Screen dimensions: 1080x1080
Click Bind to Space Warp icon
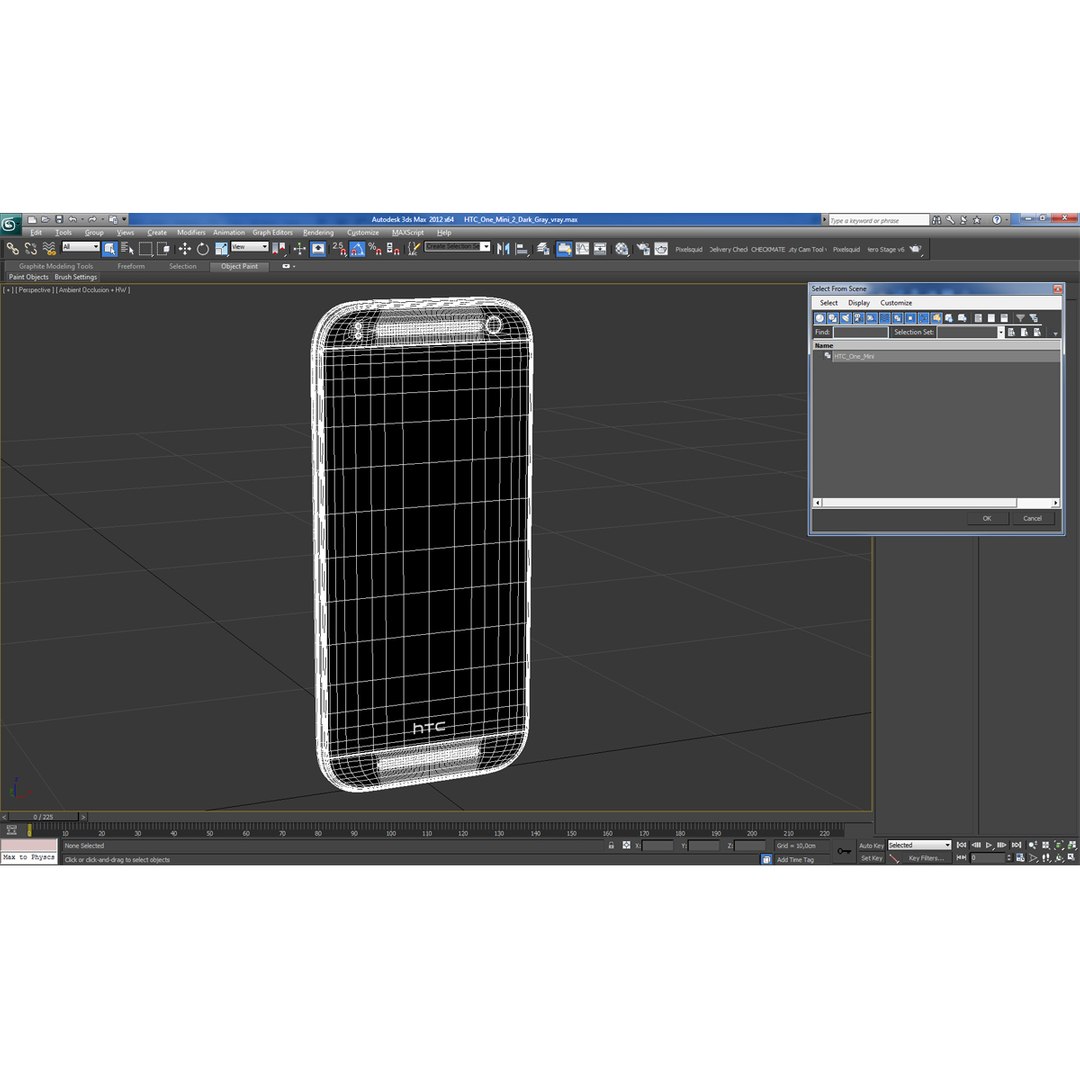pyautogui.click(x=49, y=249)
